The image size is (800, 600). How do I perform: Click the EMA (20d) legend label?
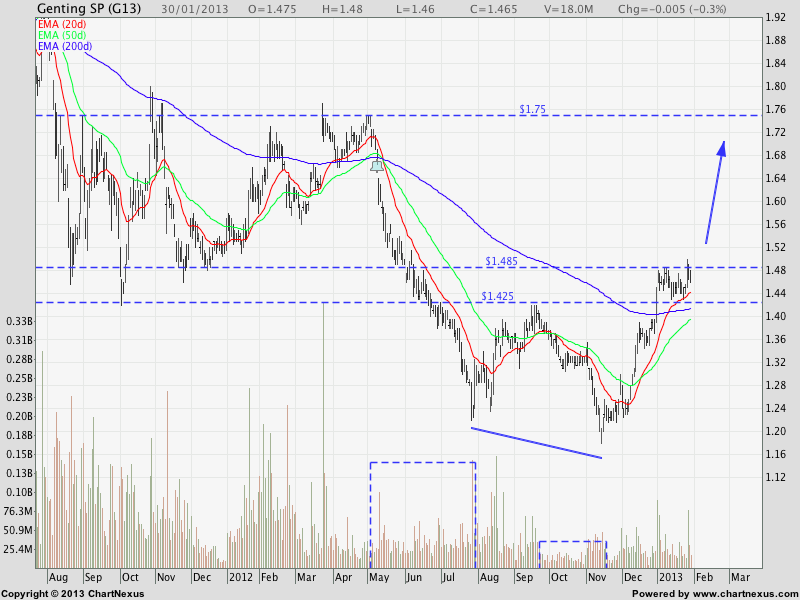coord(62,23)
